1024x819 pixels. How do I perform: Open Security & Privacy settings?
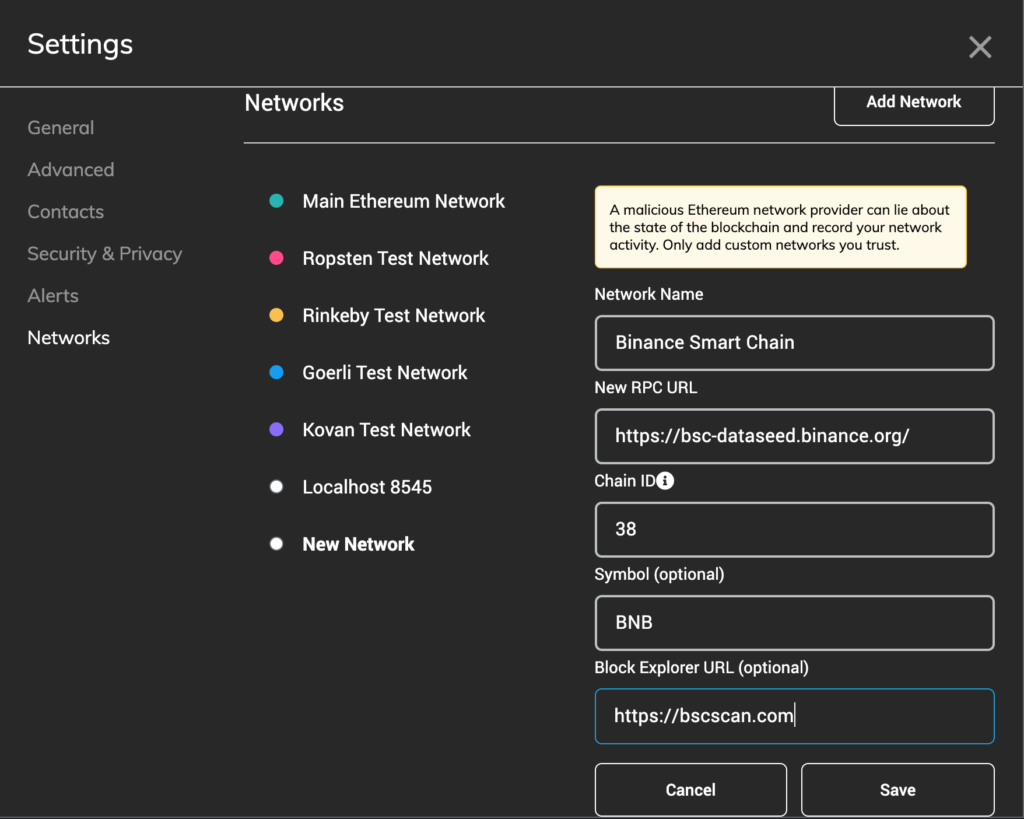[x=104, y=253]
